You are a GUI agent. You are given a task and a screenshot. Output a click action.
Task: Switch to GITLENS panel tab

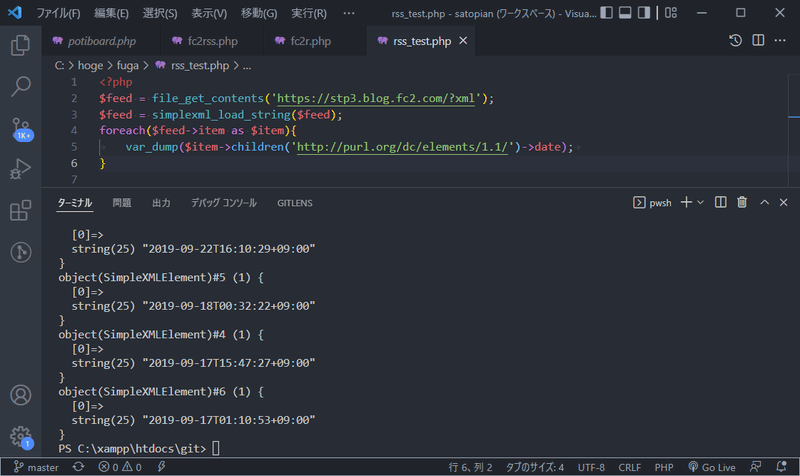[295, 203]
